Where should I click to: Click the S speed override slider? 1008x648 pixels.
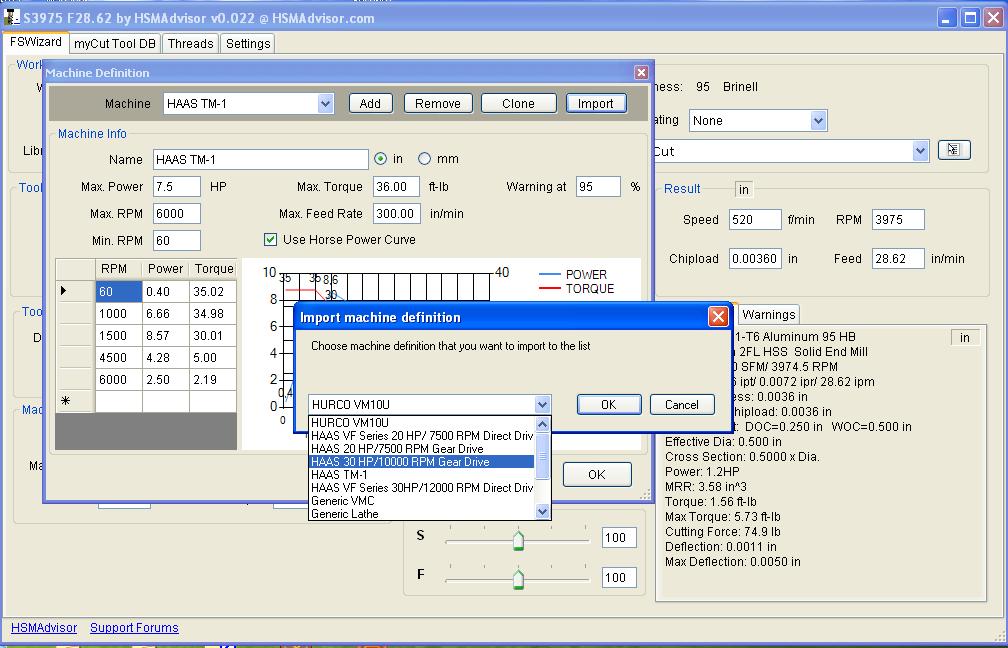[x=518, y=539]
